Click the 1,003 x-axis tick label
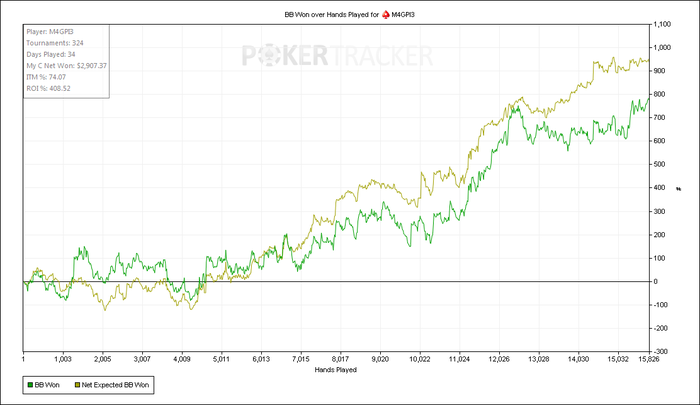 click(x=63, y=359)
